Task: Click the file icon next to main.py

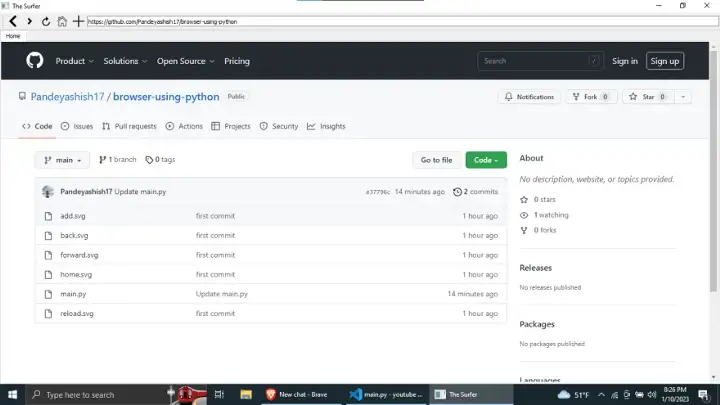Action: pyautogui.click(x=48, y=294)
